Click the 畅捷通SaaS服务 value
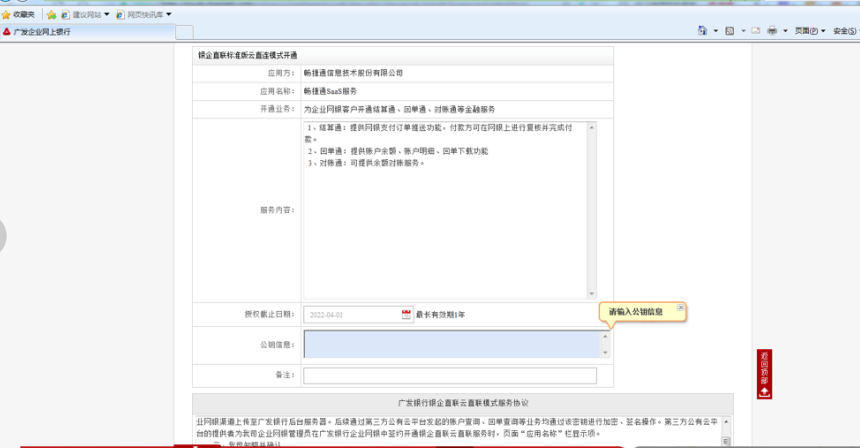Viewport: 860px width, 448px height. [x=330, y=91]
